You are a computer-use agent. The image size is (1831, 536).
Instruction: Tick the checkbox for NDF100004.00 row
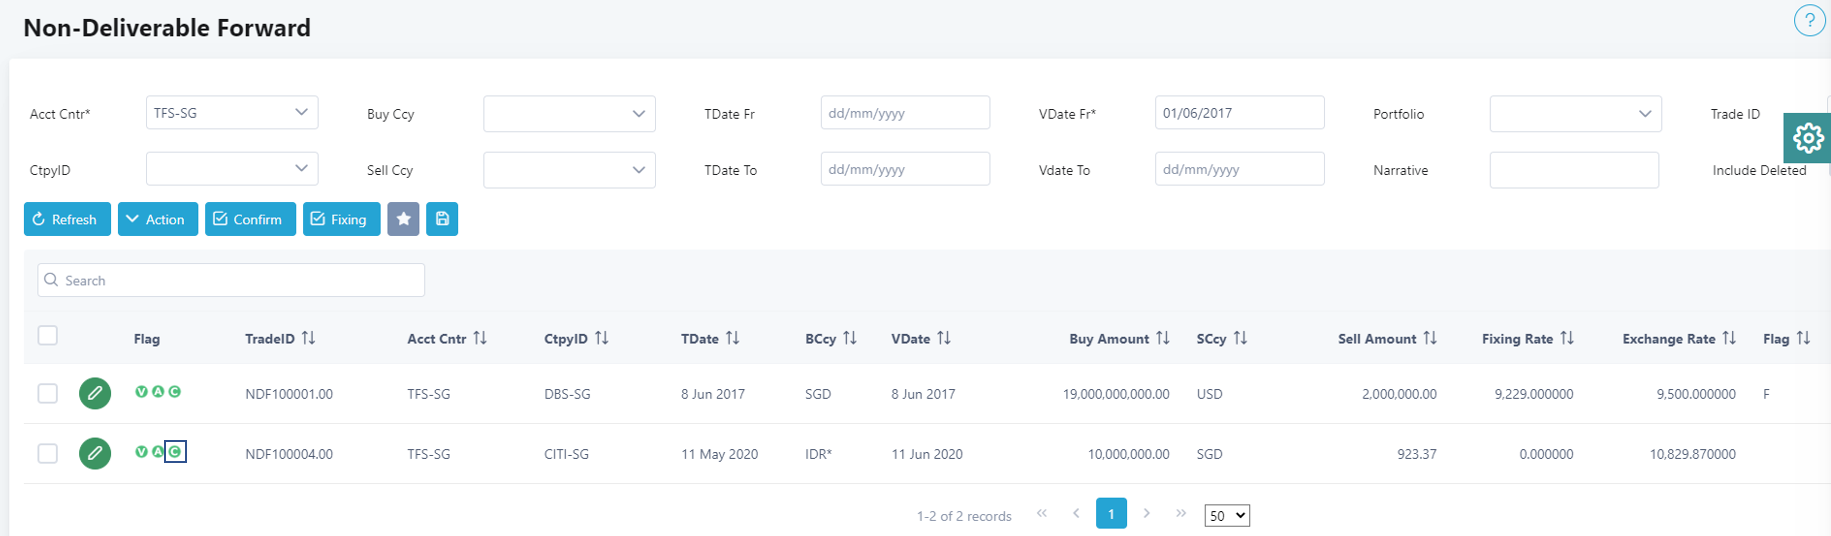click(x=48, y=454)
